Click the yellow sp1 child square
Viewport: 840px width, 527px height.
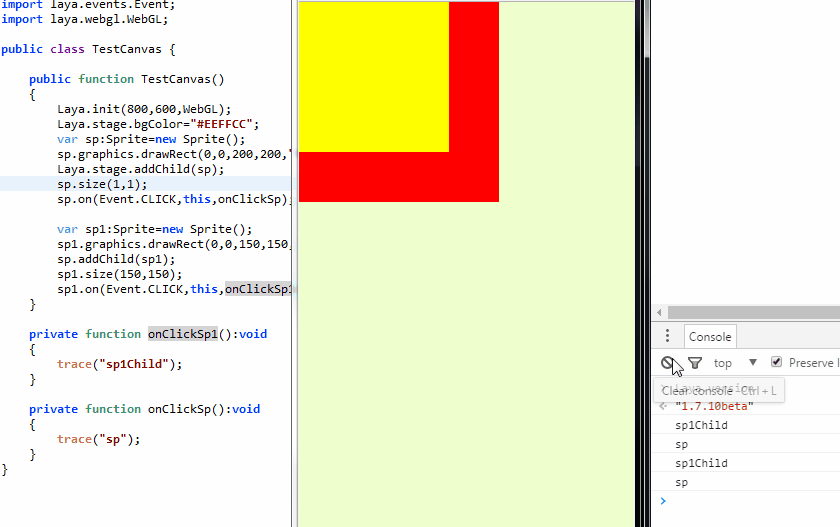pos(373,77)
